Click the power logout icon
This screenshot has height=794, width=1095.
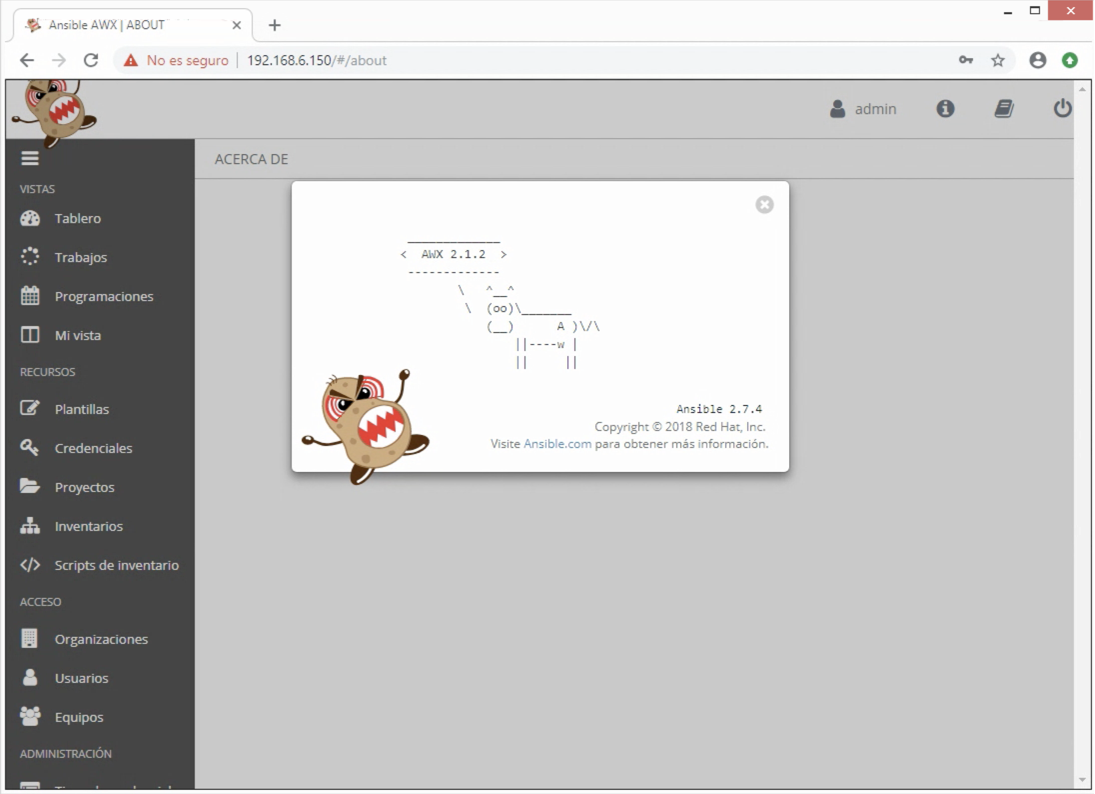pyautogui.click(x=1062, y=109)
